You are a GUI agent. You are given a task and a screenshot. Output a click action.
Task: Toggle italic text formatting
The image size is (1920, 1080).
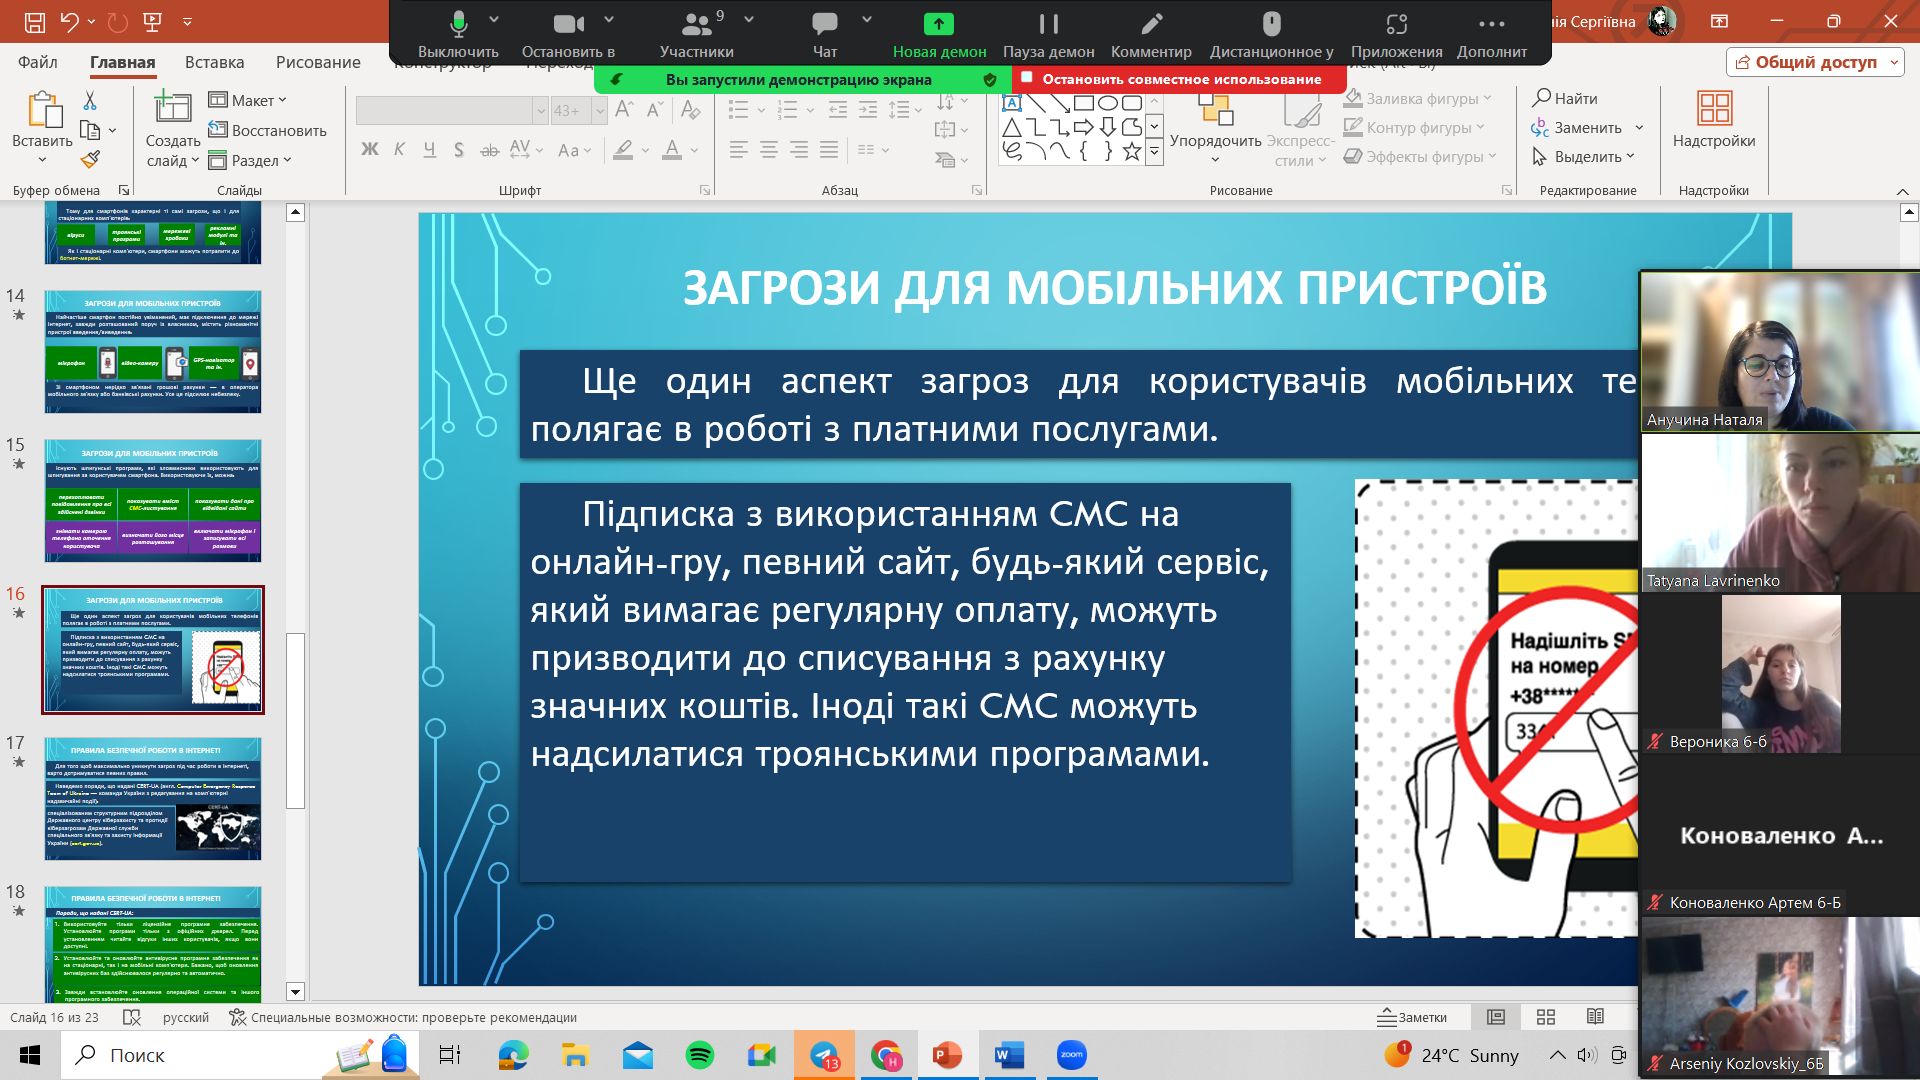pos(399,150)
